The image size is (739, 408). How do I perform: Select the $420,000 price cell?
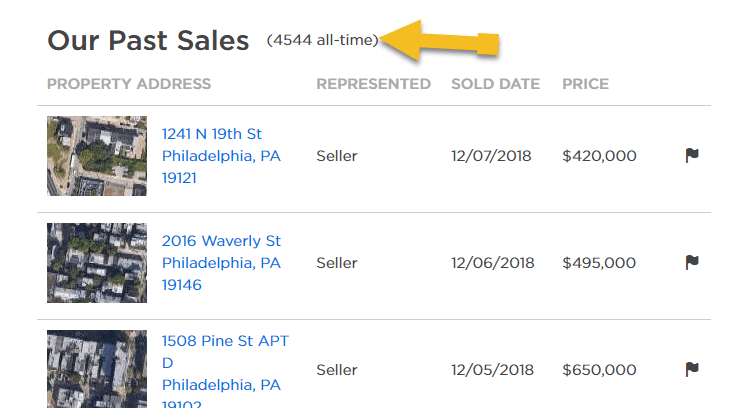(x=599, y=156)
